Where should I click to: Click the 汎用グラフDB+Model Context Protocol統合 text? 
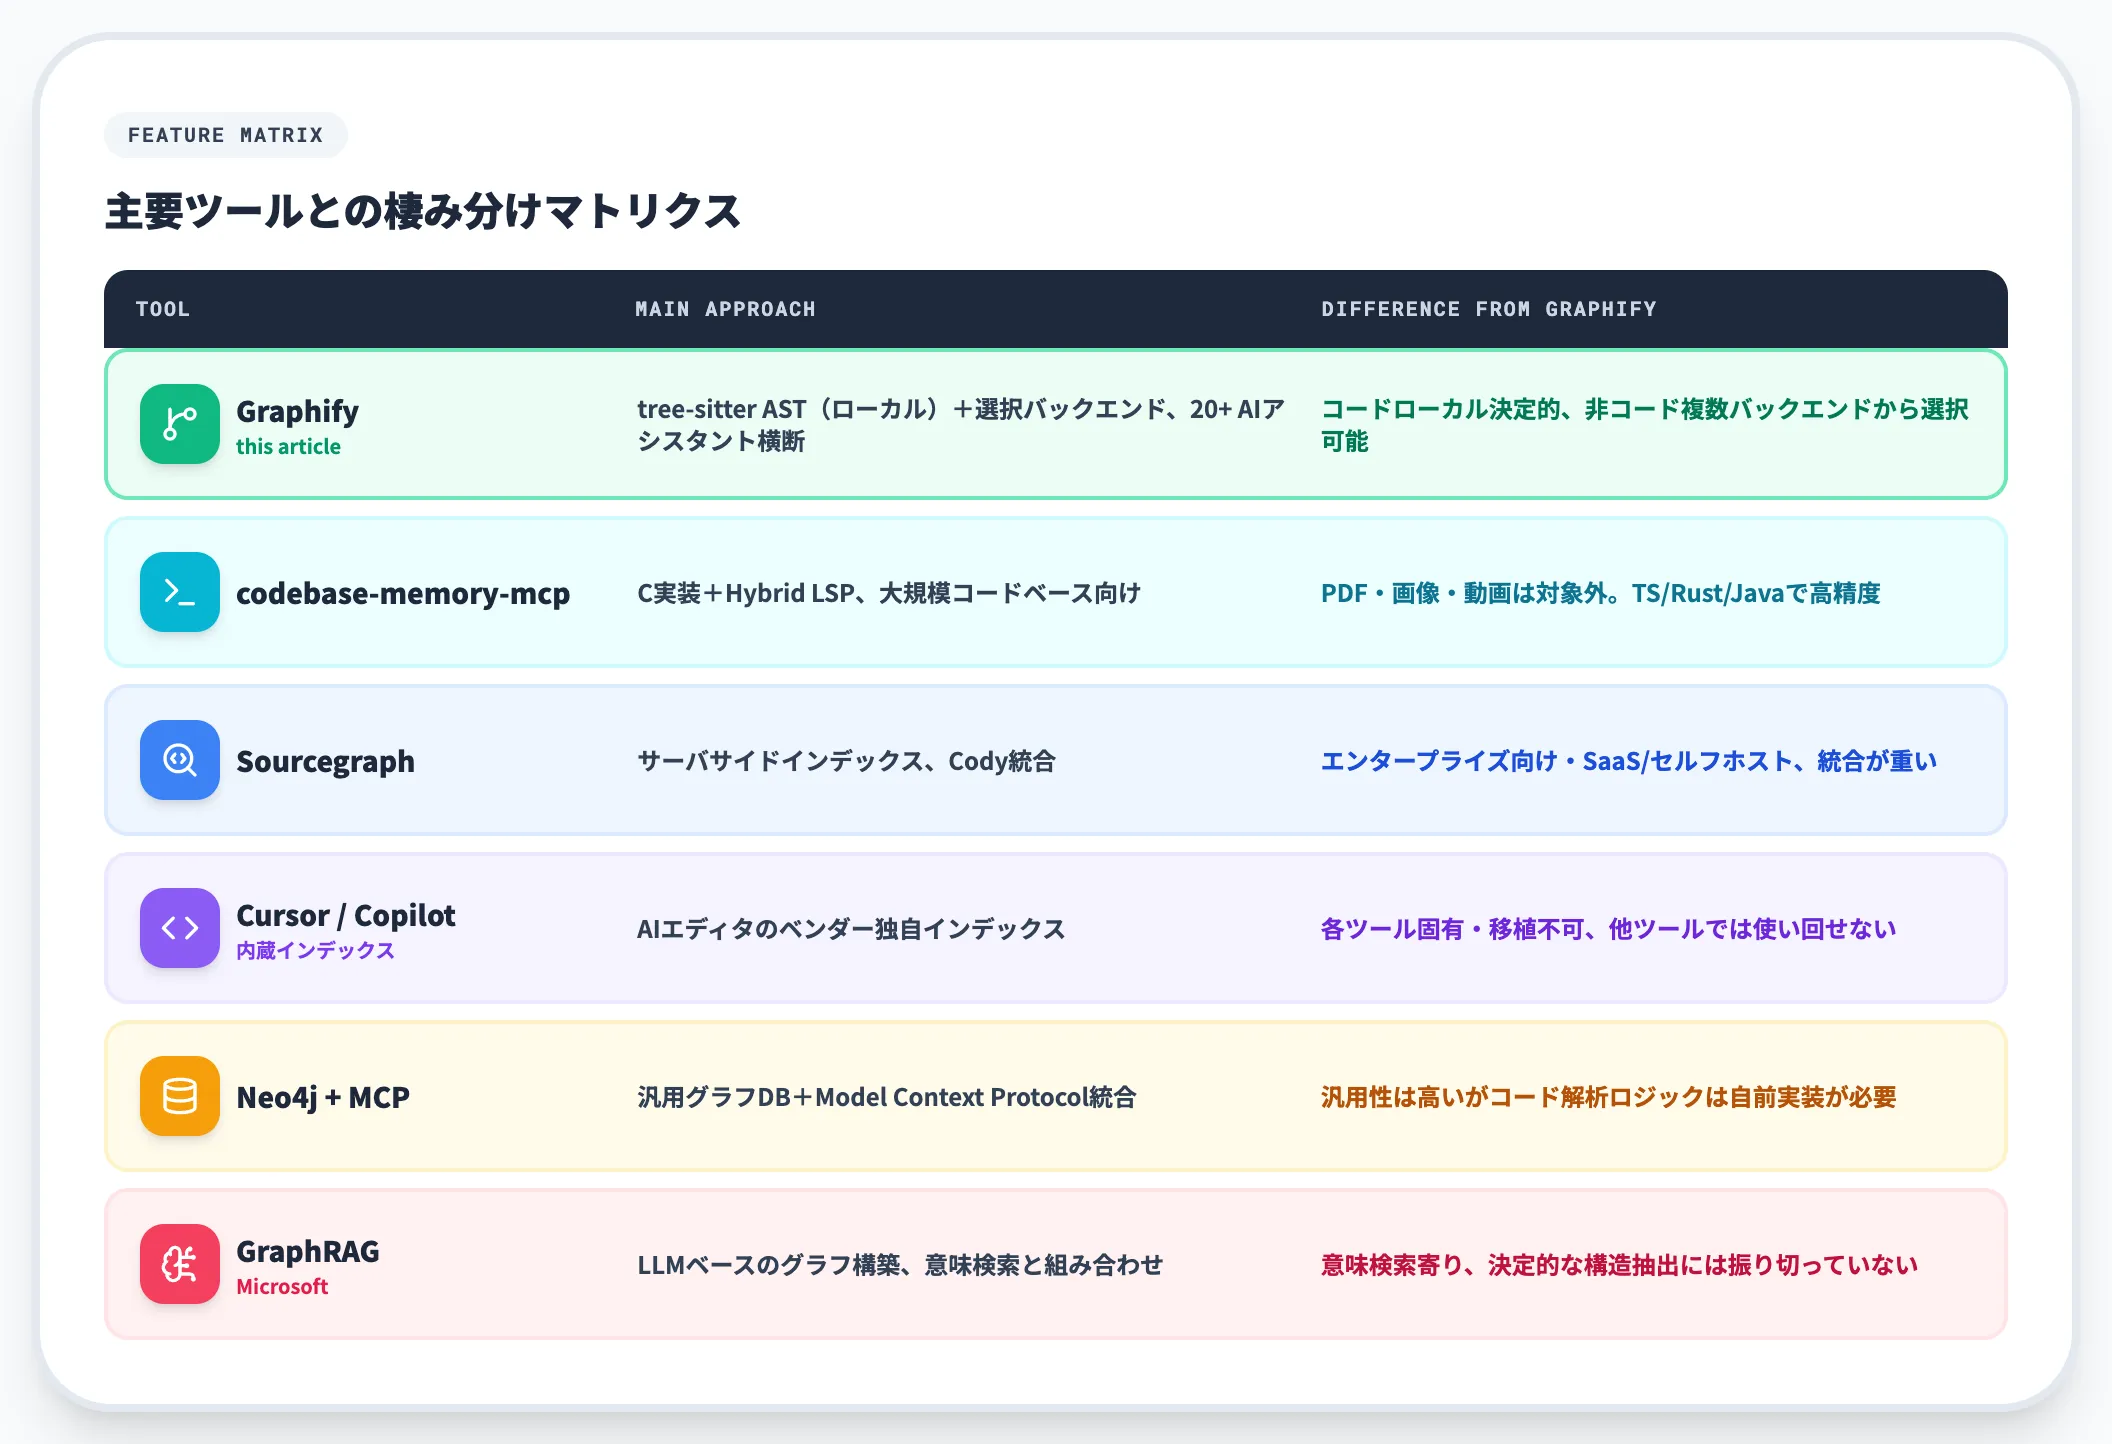887,1097
